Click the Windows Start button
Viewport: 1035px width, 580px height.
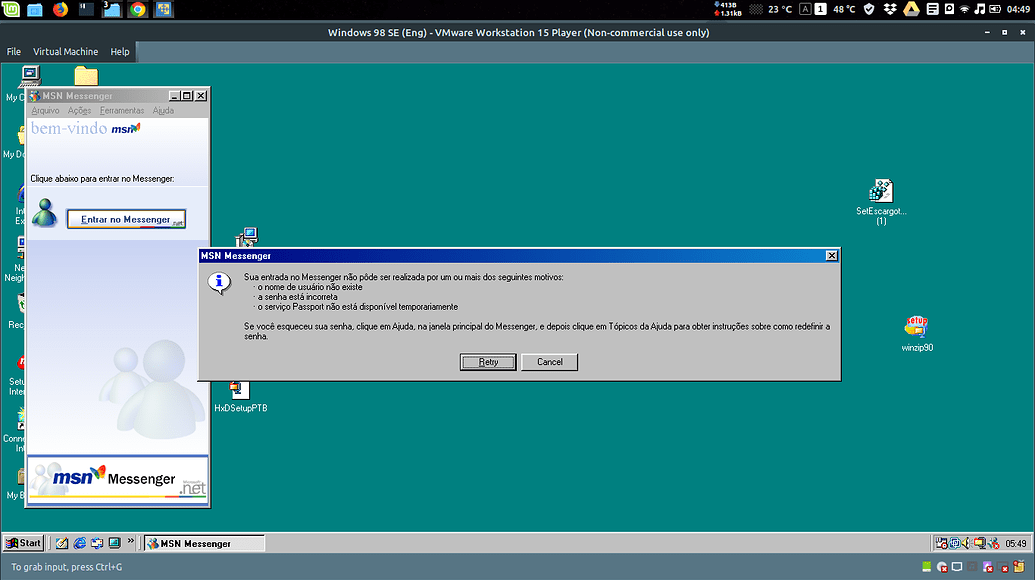22,542
